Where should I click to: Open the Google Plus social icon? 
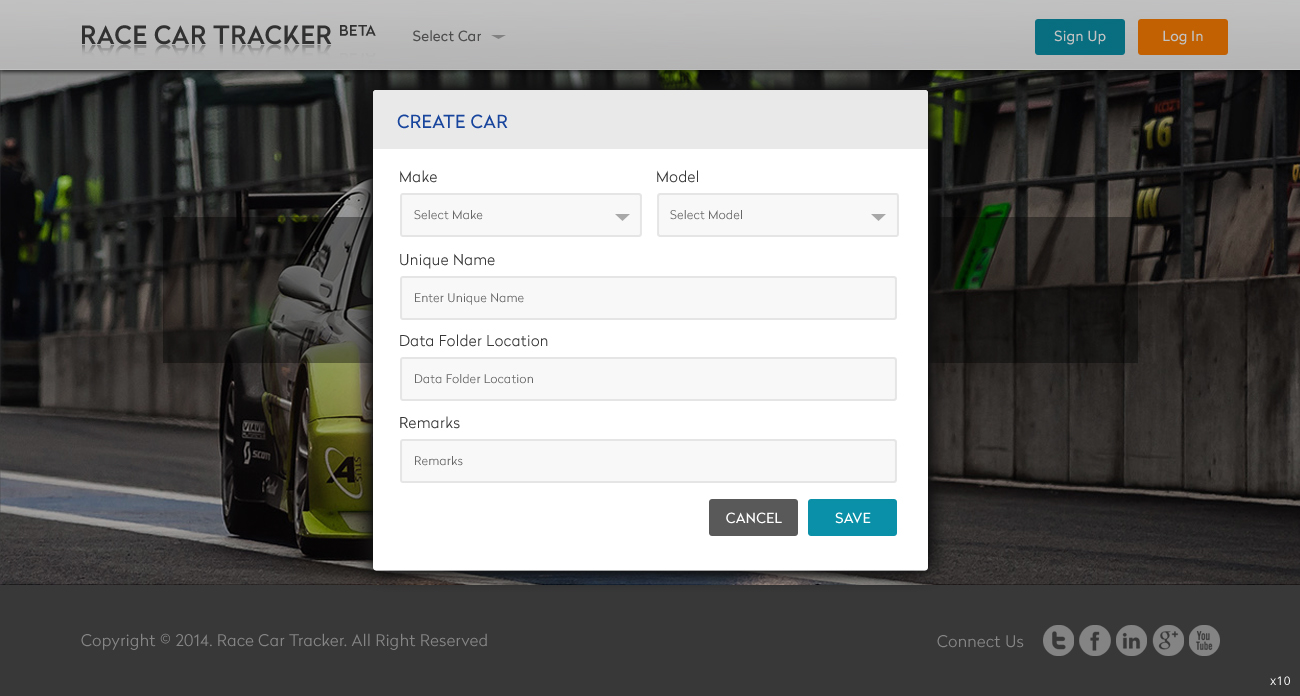tap(1168, 640)
